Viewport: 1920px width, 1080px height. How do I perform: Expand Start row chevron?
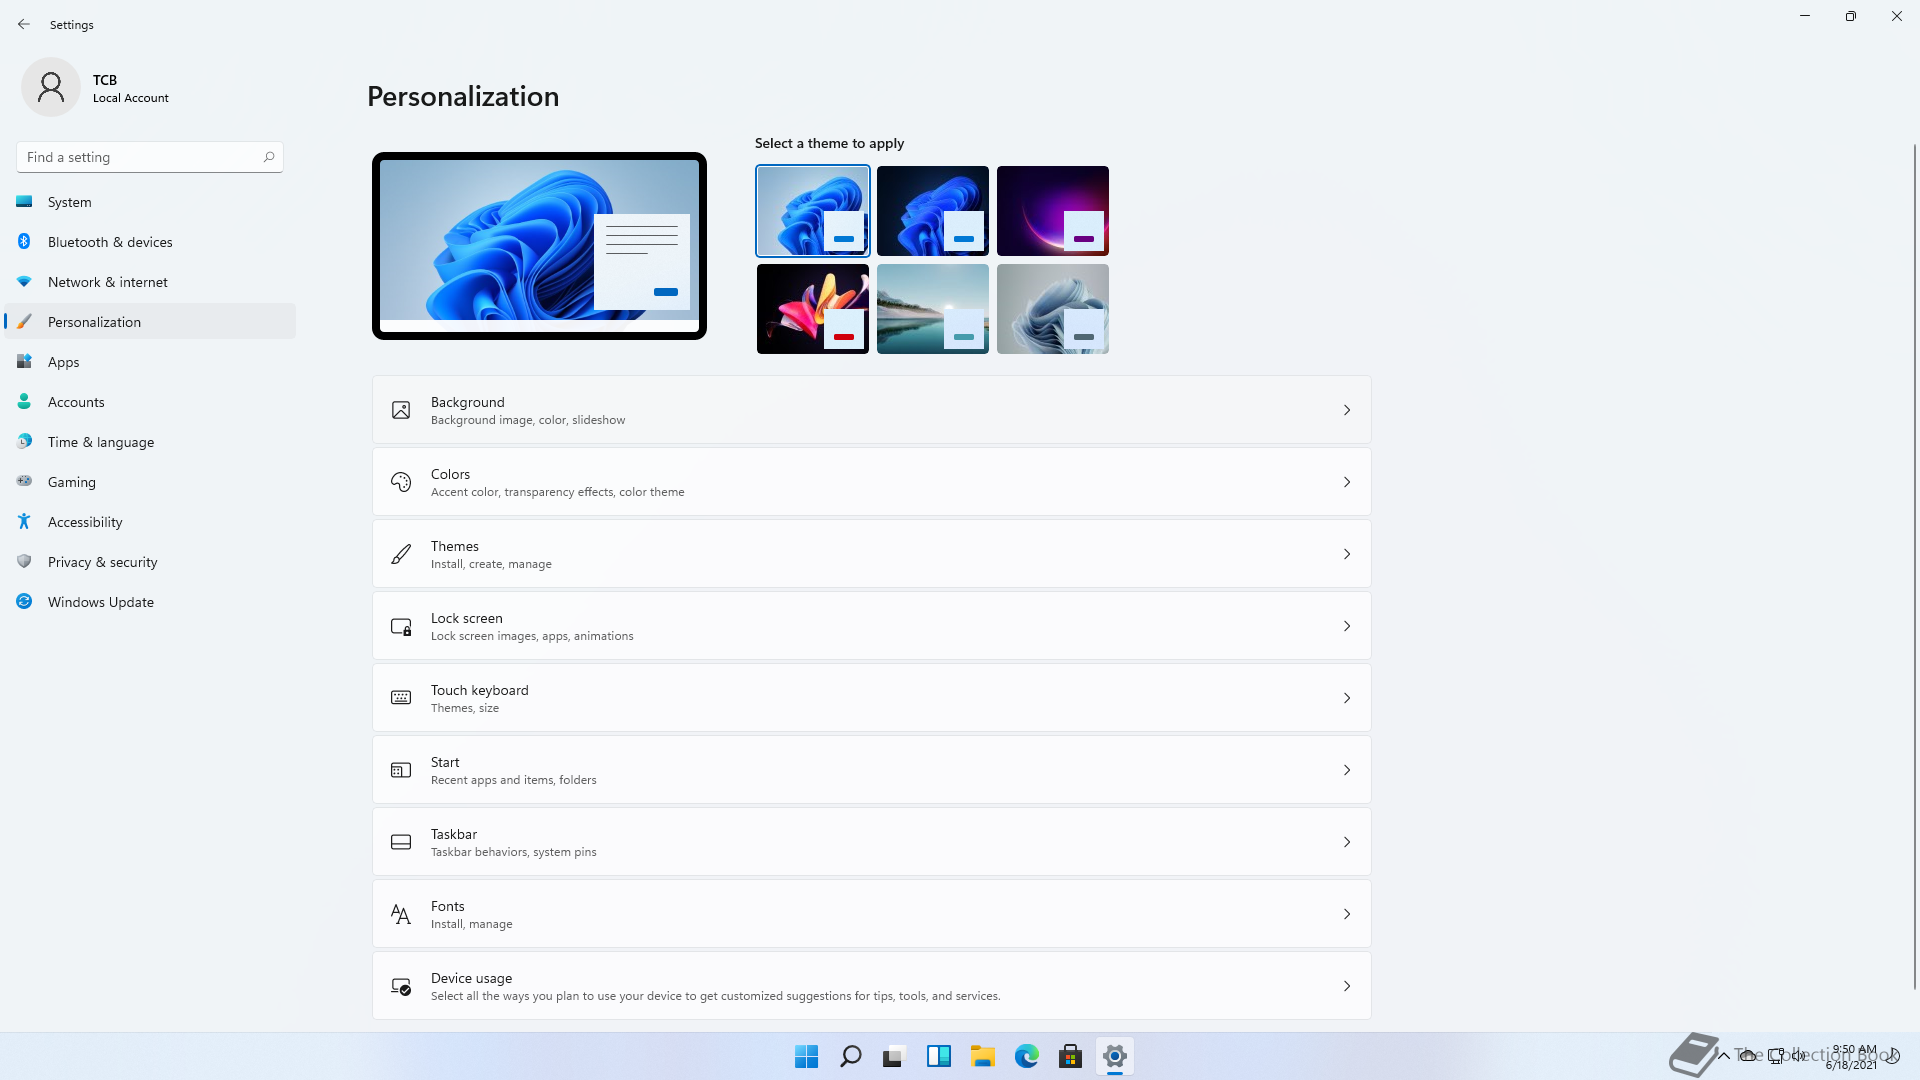1347,770
